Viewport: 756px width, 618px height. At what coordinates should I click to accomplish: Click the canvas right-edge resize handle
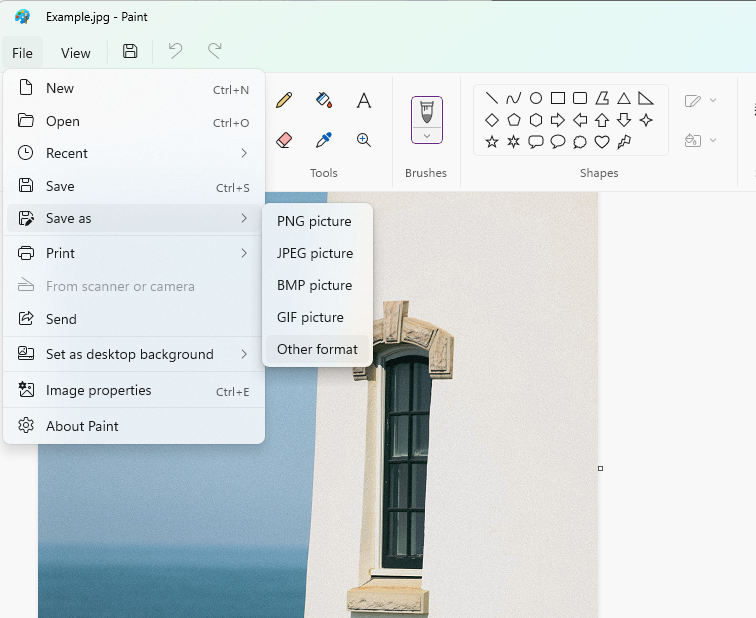(600, 468)
